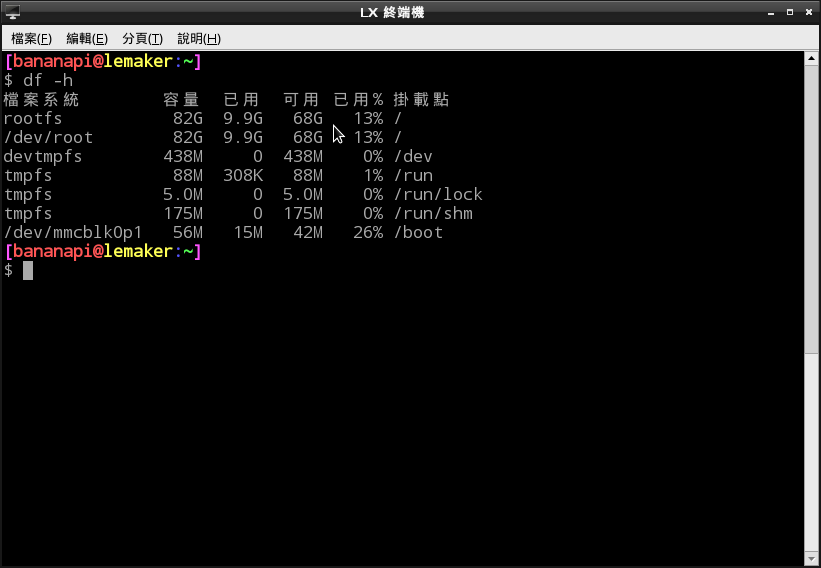821x568 pixels.
Task: Click the 'df -h' command text
Action: [x=48, y=80]
